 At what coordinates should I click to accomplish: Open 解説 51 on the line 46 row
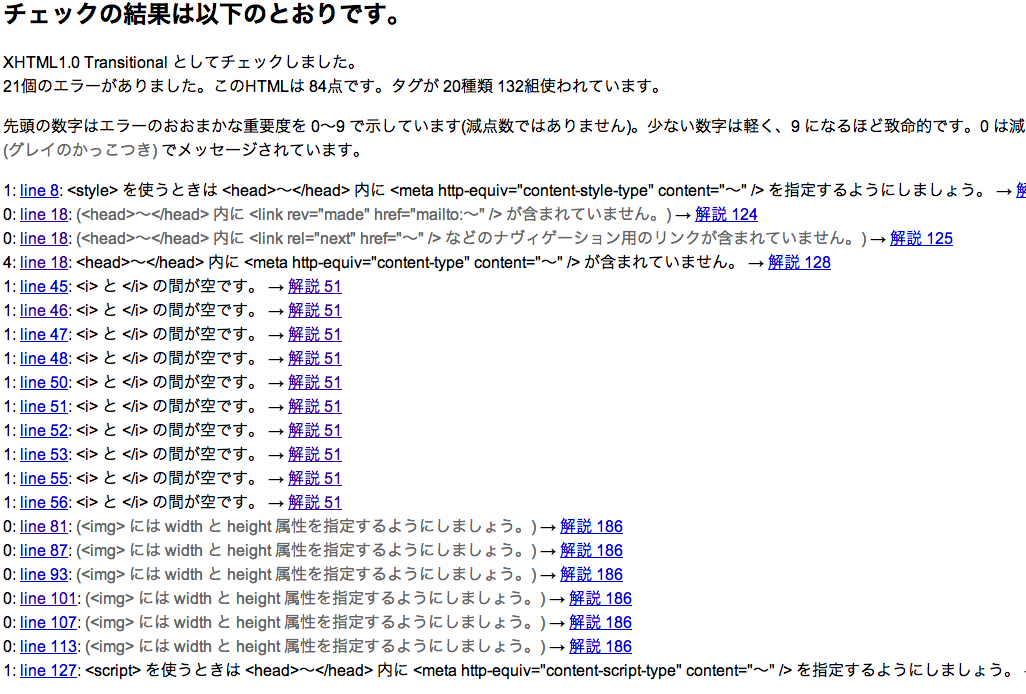tap(314, 310)
